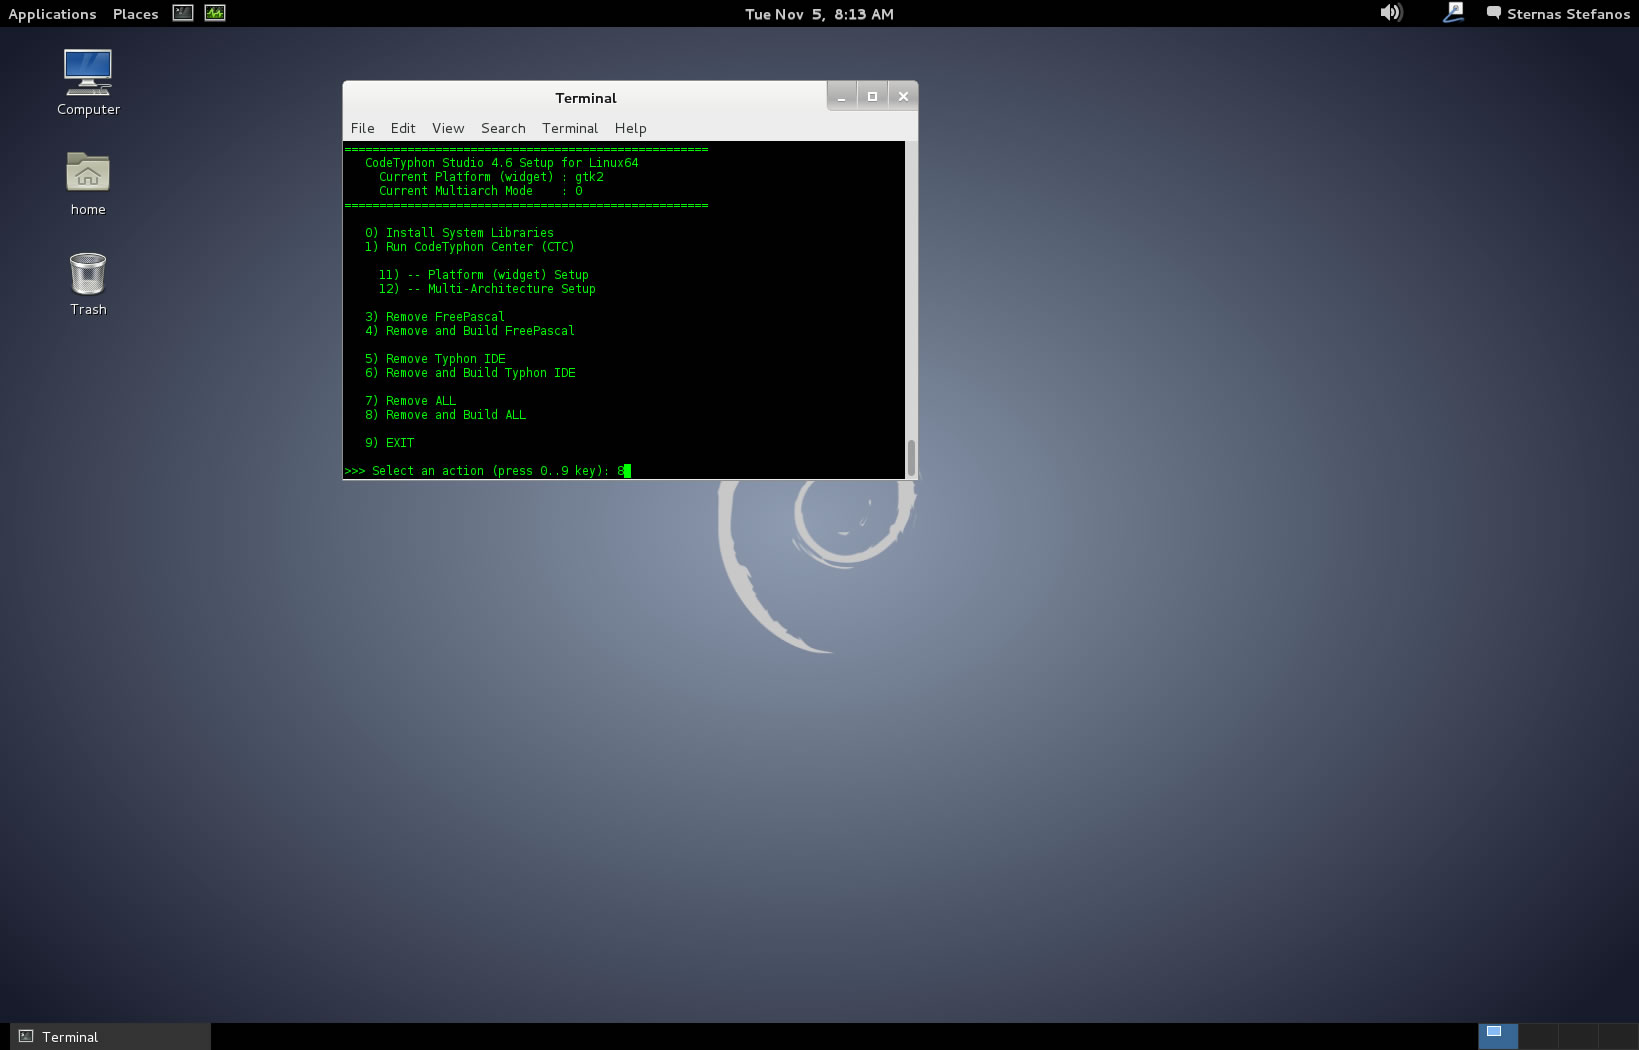Open the accessibility indicator in top panel

pyautogui.click(x=1454, y=13)
